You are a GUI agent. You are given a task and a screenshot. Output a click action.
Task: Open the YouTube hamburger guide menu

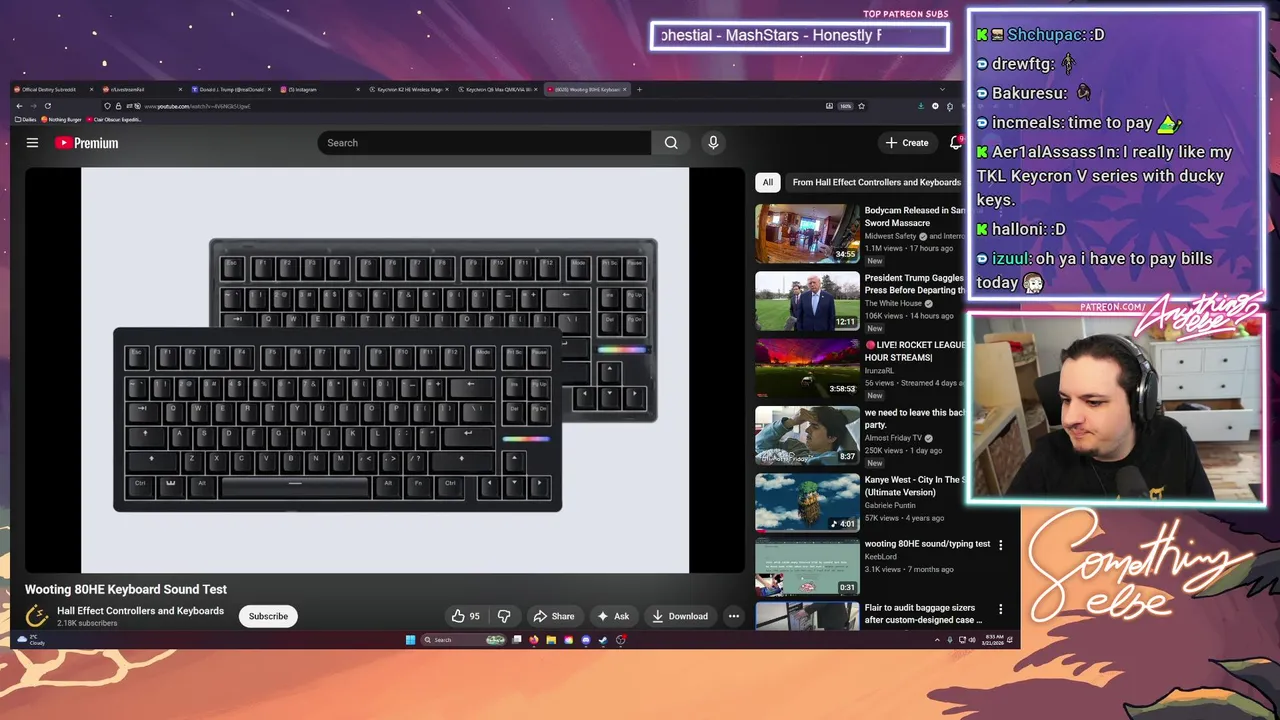click(x=32, y=143)
